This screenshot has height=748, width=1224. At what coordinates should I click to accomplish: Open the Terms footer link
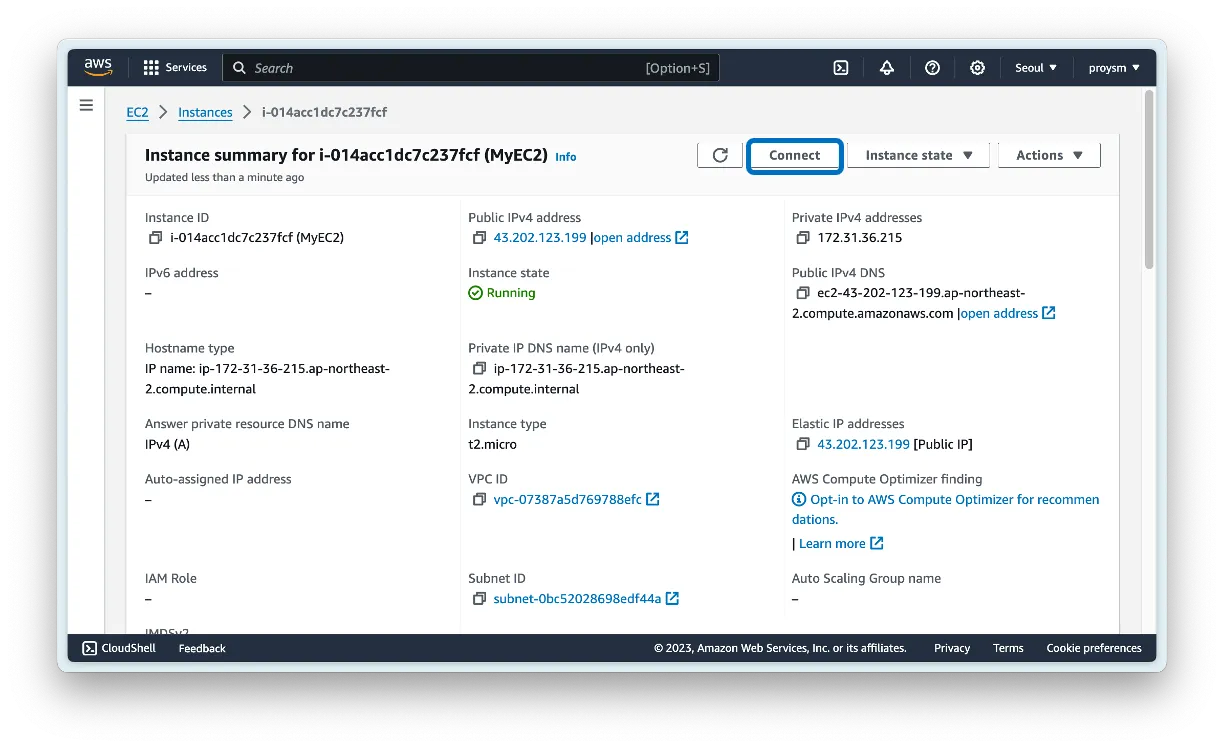(x=1008, y=648)
